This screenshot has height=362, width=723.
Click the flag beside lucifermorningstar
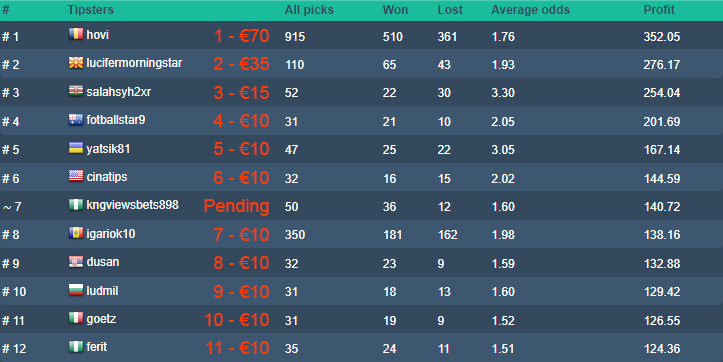pos(76,63)
